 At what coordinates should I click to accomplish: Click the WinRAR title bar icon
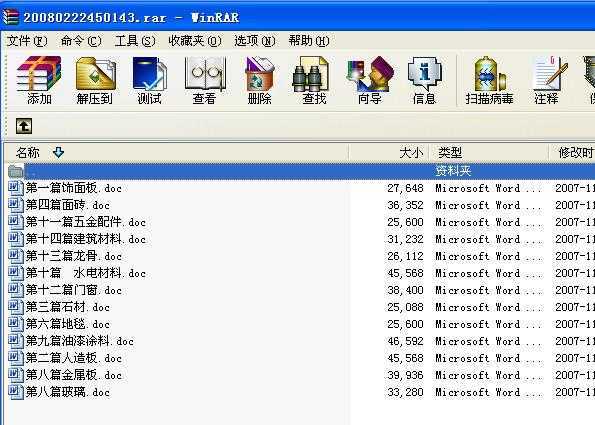click(x=10, y=17)
